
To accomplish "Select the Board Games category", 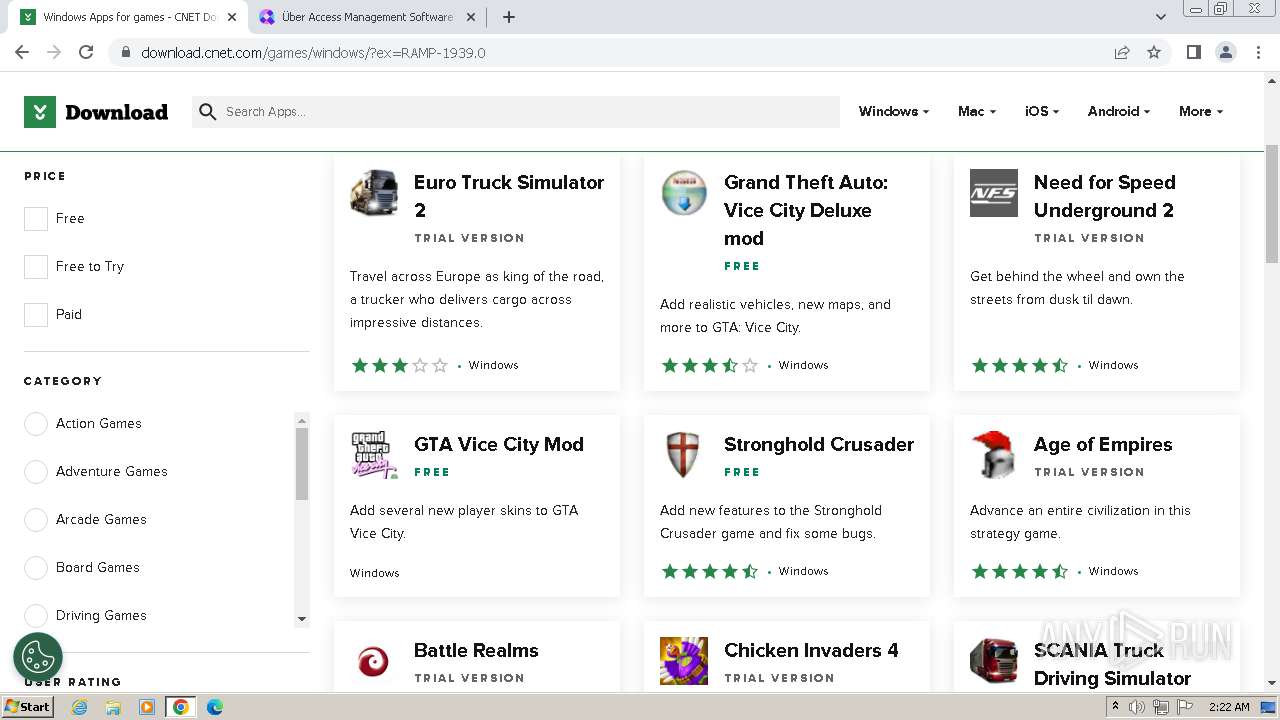I will click(36, 568).
